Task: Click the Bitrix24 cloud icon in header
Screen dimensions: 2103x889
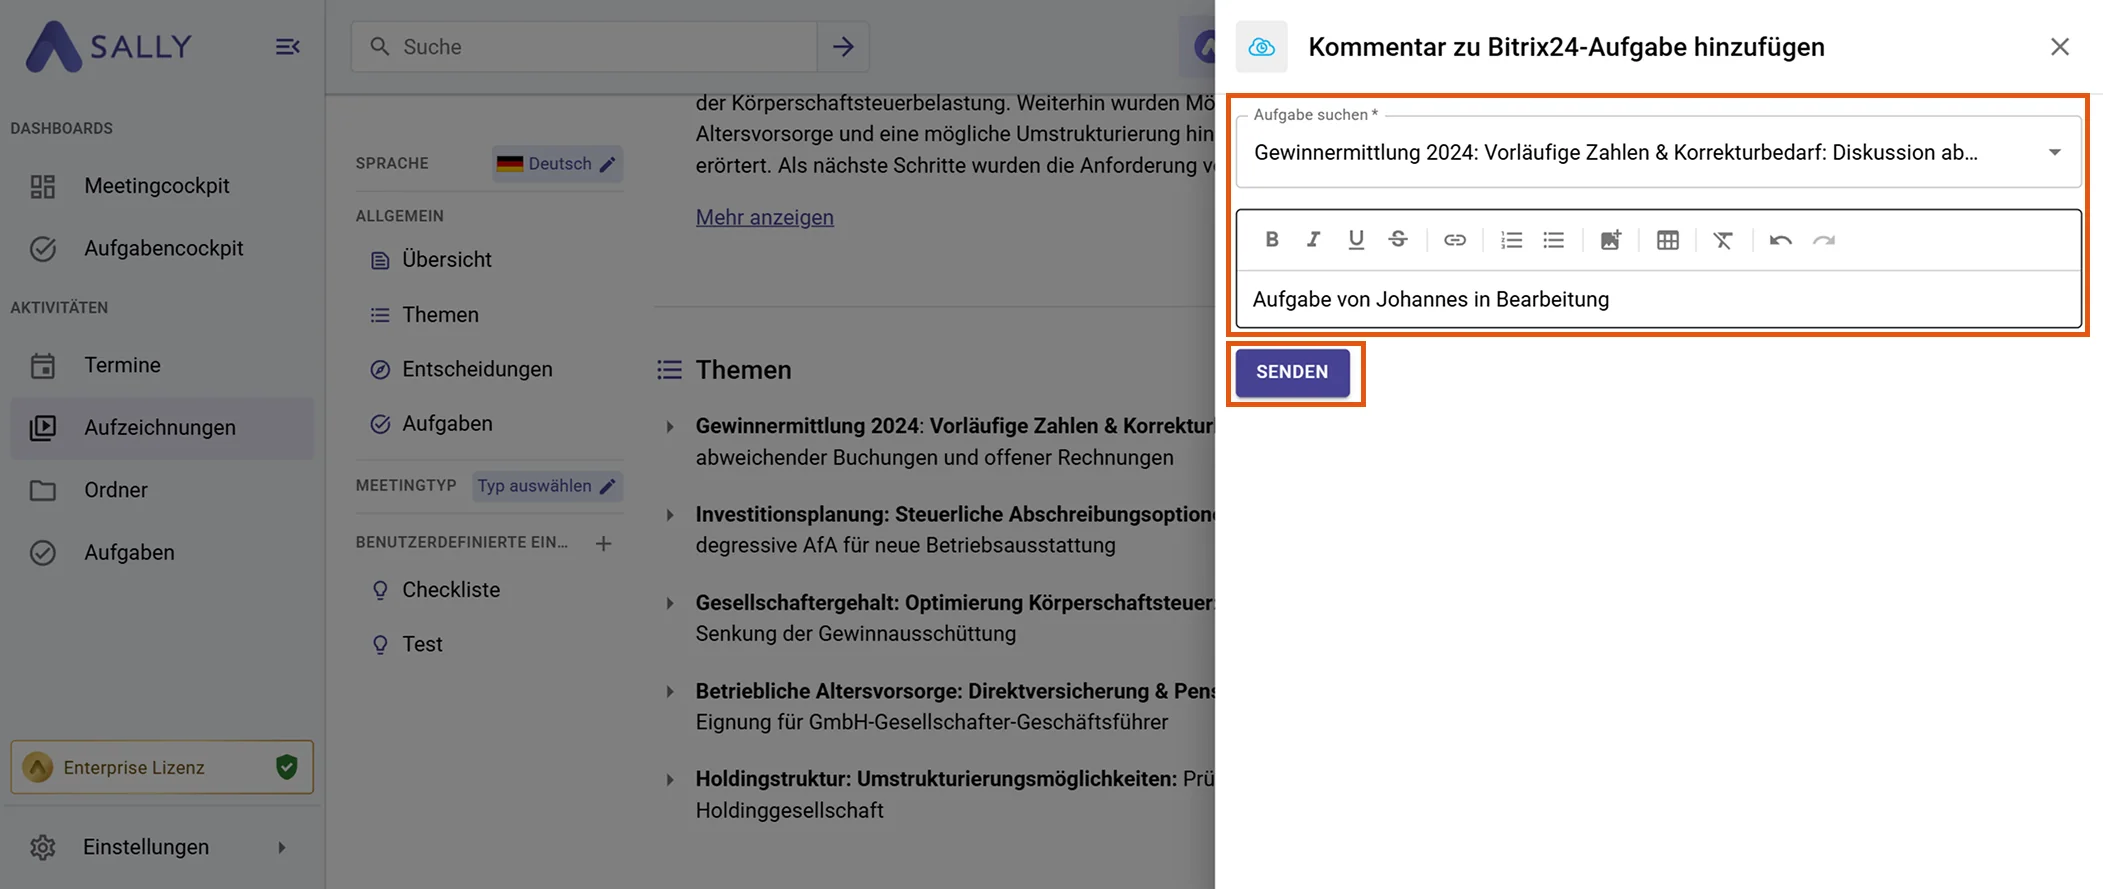Action: [x=1261, y=47]
